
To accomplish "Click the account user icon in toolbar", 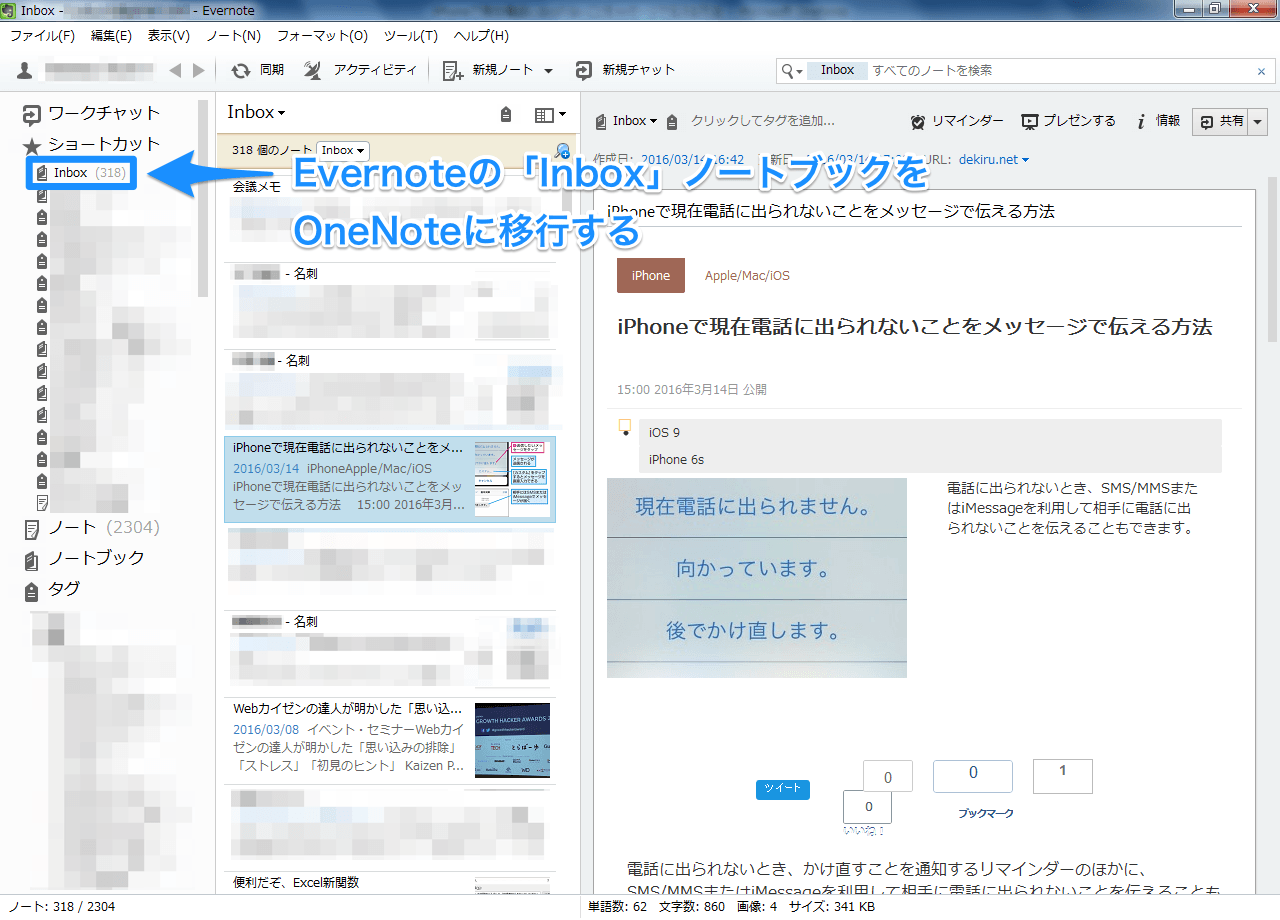I will (26, 70).
